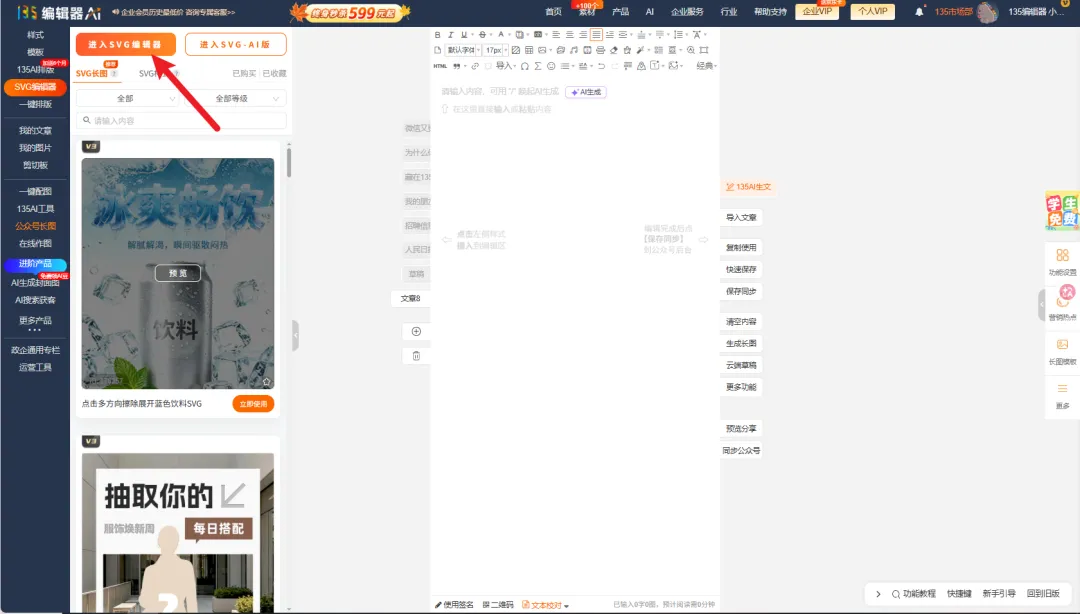Expand bottom help bar chevron
Image resolution: width=1080 pixels, height=614 pixels.
[x=878, y=594]
